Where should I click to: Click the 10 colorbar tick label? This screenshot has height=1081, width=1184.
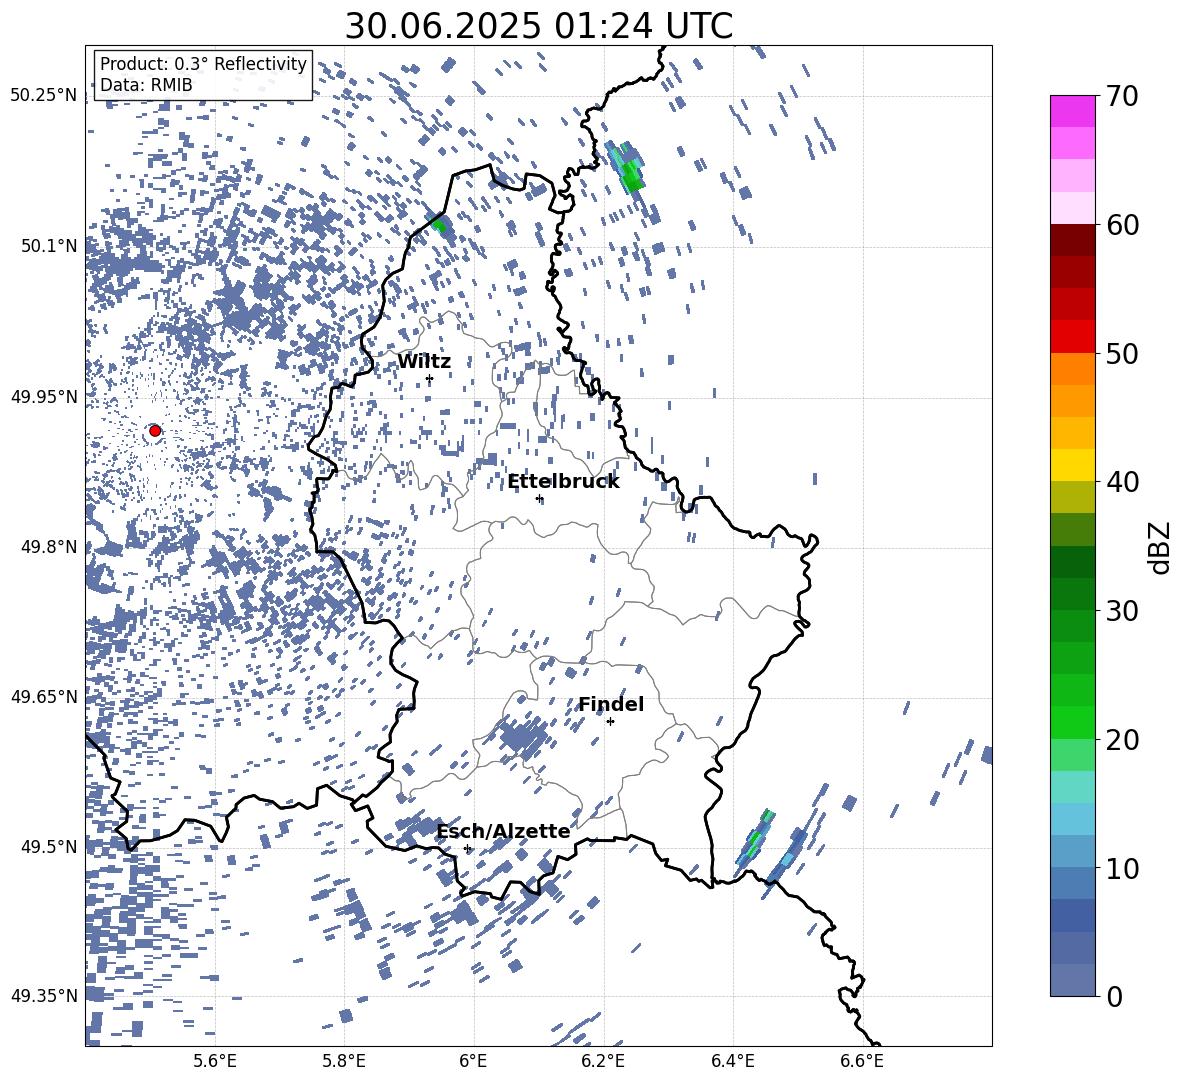pyautogui.click(x=1121, y=868)
